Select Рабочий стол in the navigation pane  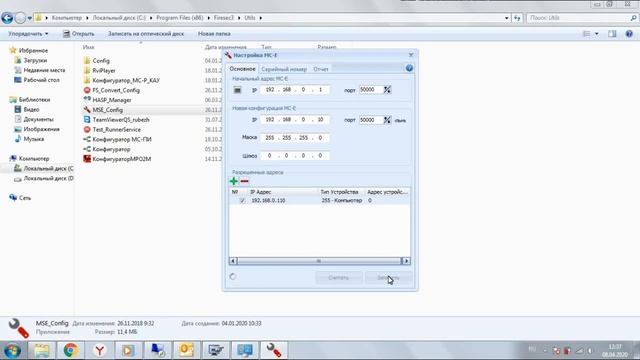pos(37,80)
